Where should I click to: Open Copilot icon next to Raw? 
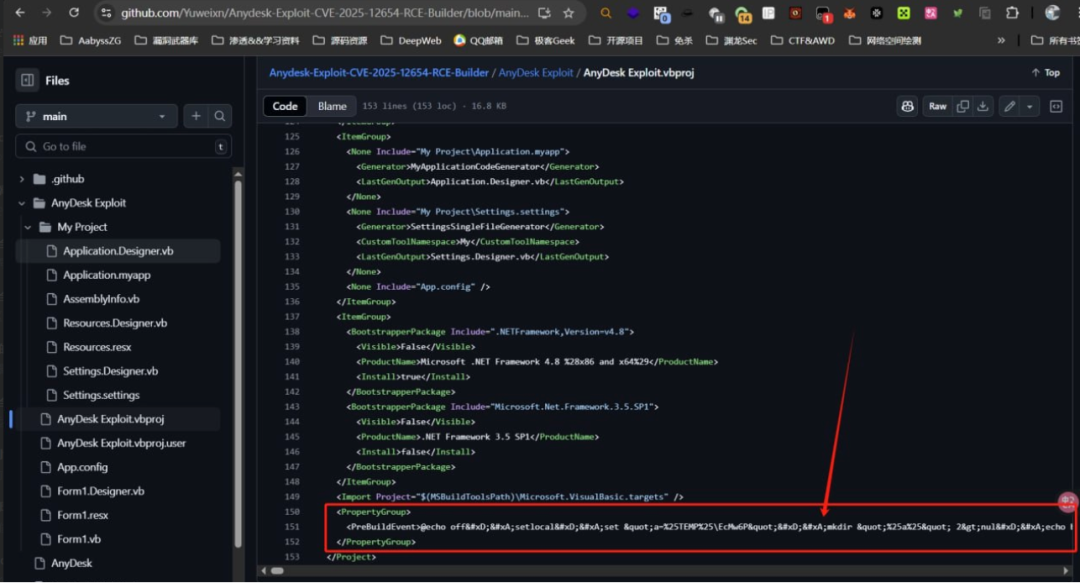pyautogui.click(x=907, y=106)
